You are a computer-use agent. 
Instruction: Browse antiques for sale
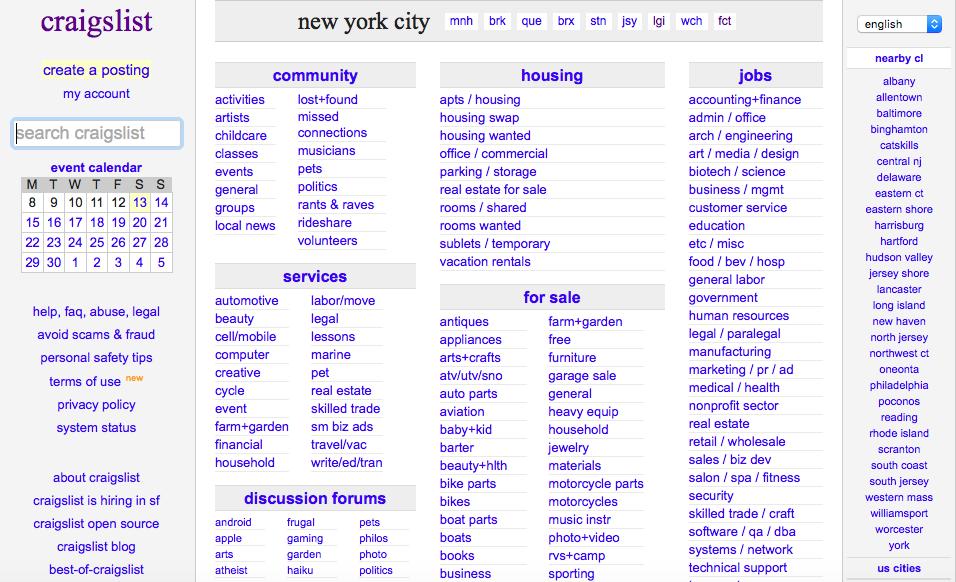tap(464, 322)
